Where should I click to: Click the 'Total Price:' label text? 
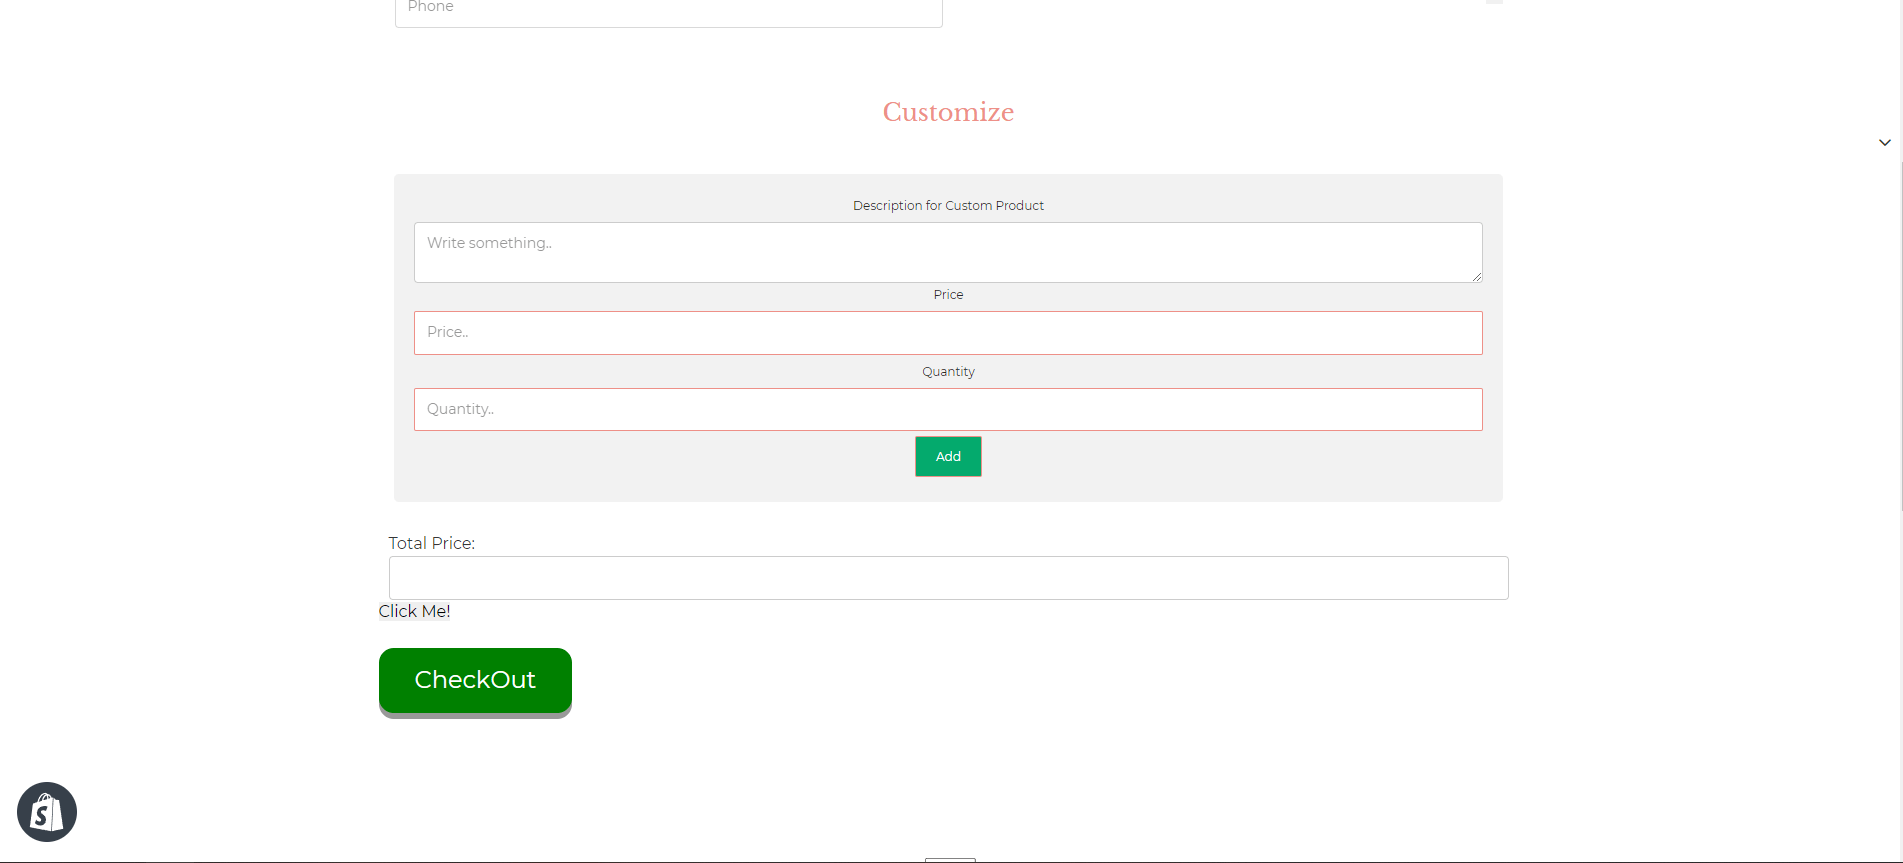431,543
